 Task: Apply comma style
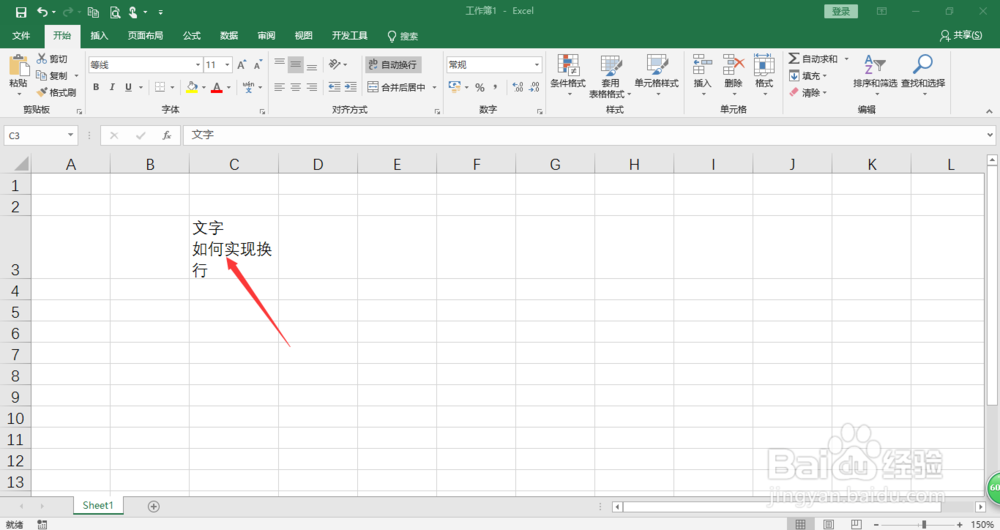click(x=496, y=87)
